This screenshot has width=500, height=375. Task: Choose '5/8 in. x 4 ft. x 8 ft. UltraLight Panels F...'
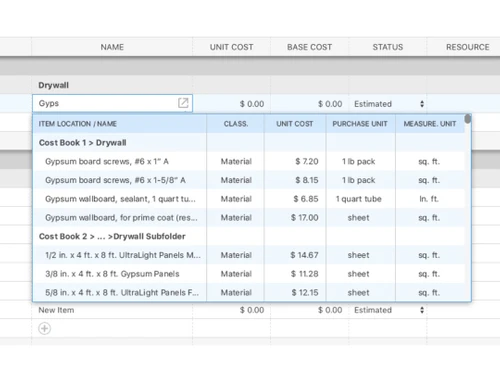click(122, 292)
